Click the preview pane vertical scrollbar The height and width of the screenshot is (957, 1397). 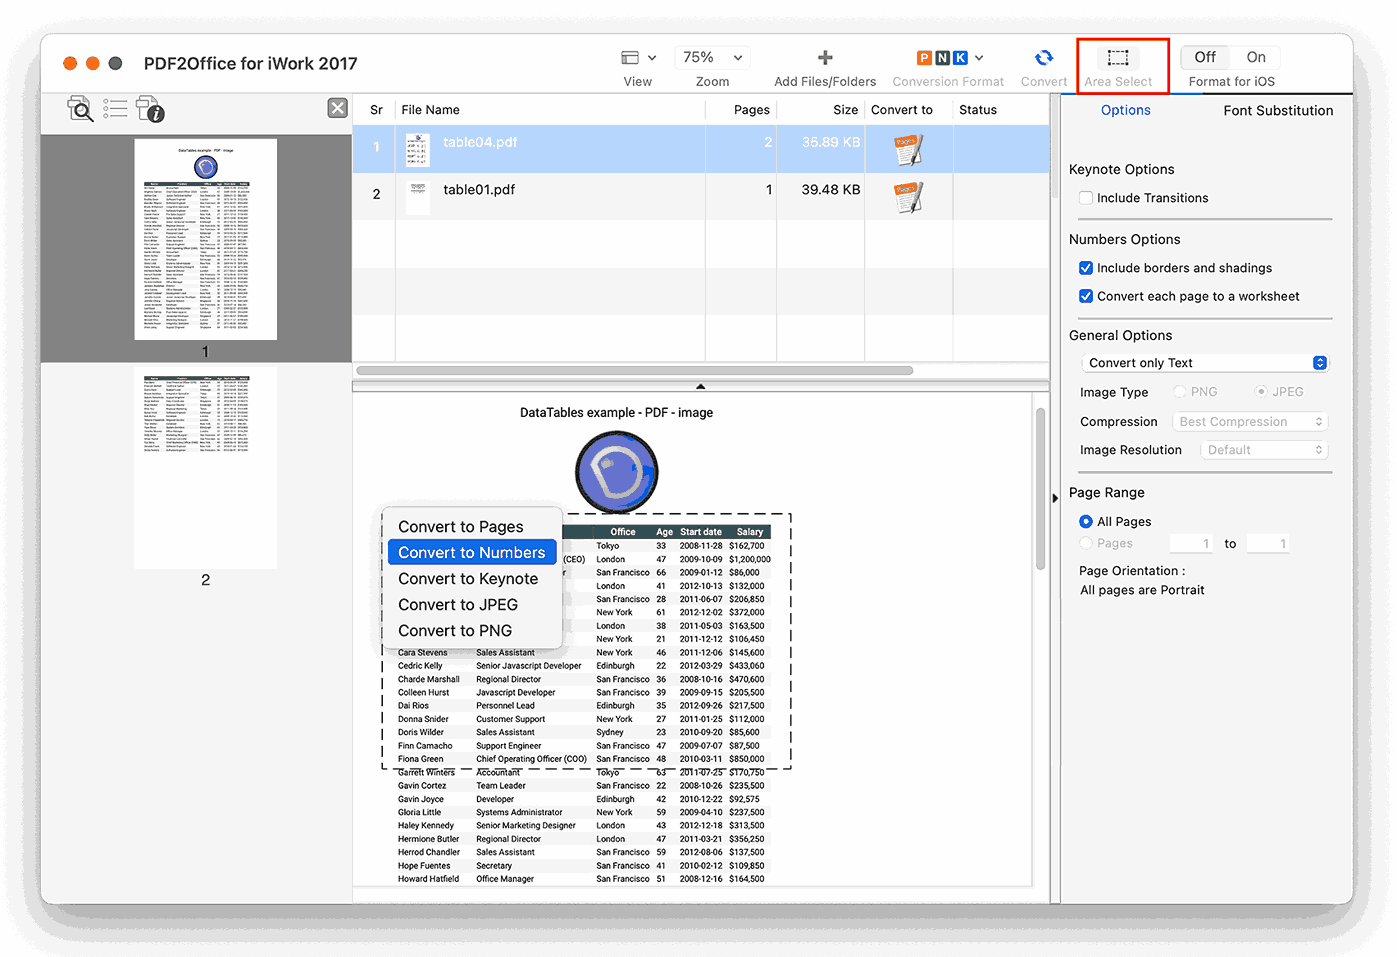pyautogui.click(x=1040, y=488)
